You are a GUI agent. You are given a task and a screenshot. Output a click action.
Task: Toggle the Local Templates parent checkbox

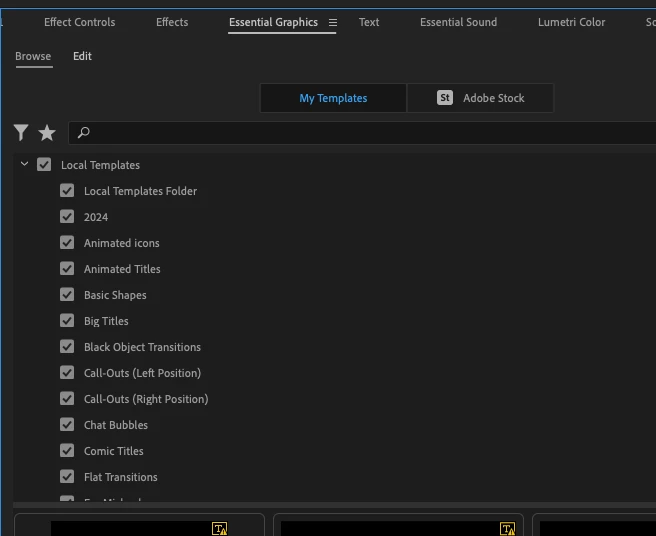(44, 164)
